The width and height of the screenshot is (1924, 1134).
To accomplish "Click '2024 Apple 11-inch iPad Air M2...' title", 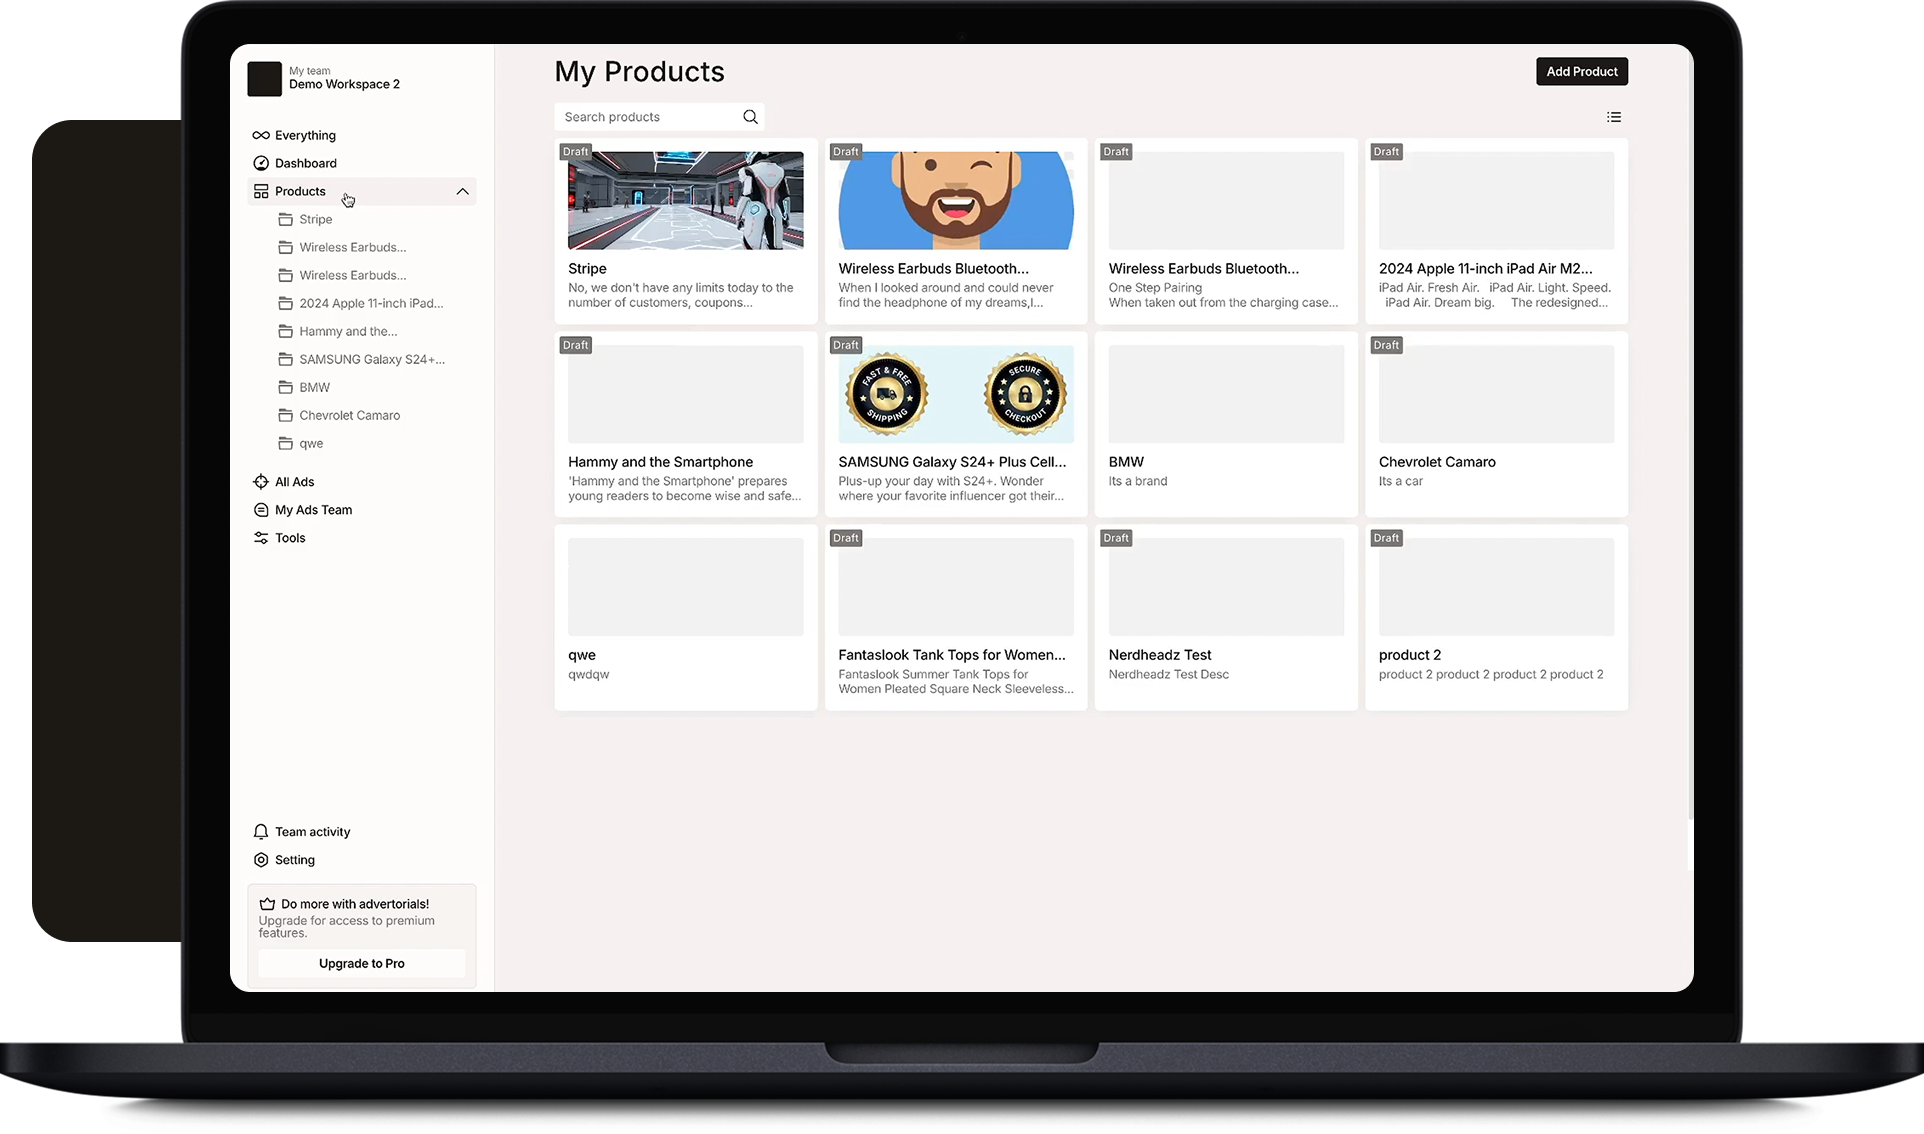I will tap(1486, 269).
